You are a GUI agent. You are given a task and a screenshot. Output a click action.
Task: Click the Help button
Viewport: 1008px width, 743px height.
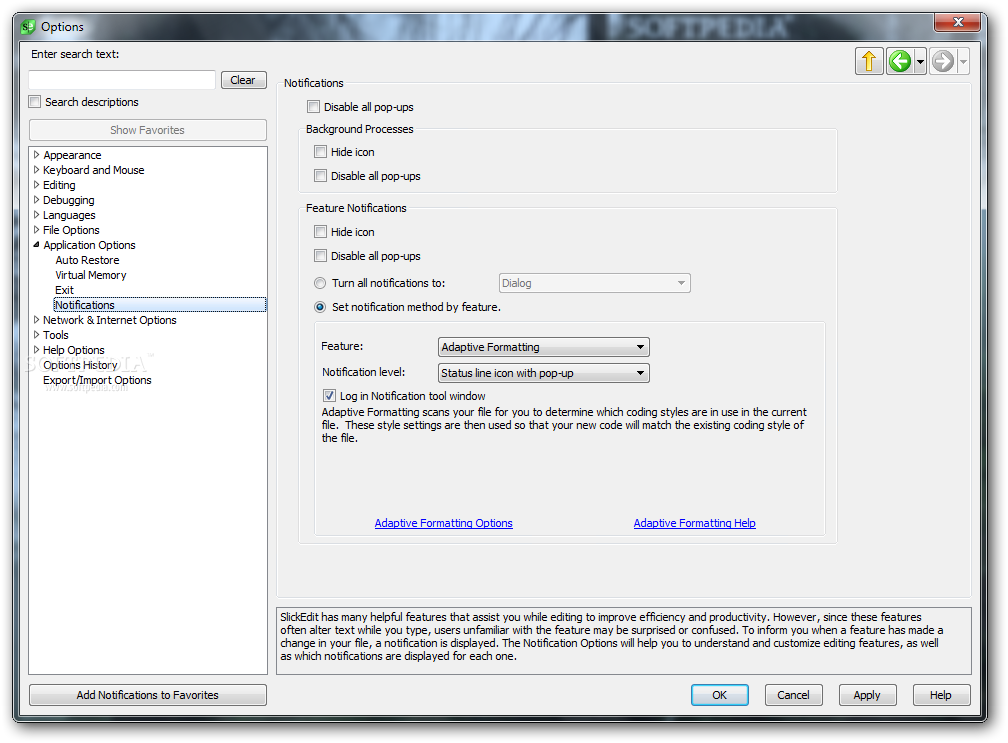pos(941,695)
